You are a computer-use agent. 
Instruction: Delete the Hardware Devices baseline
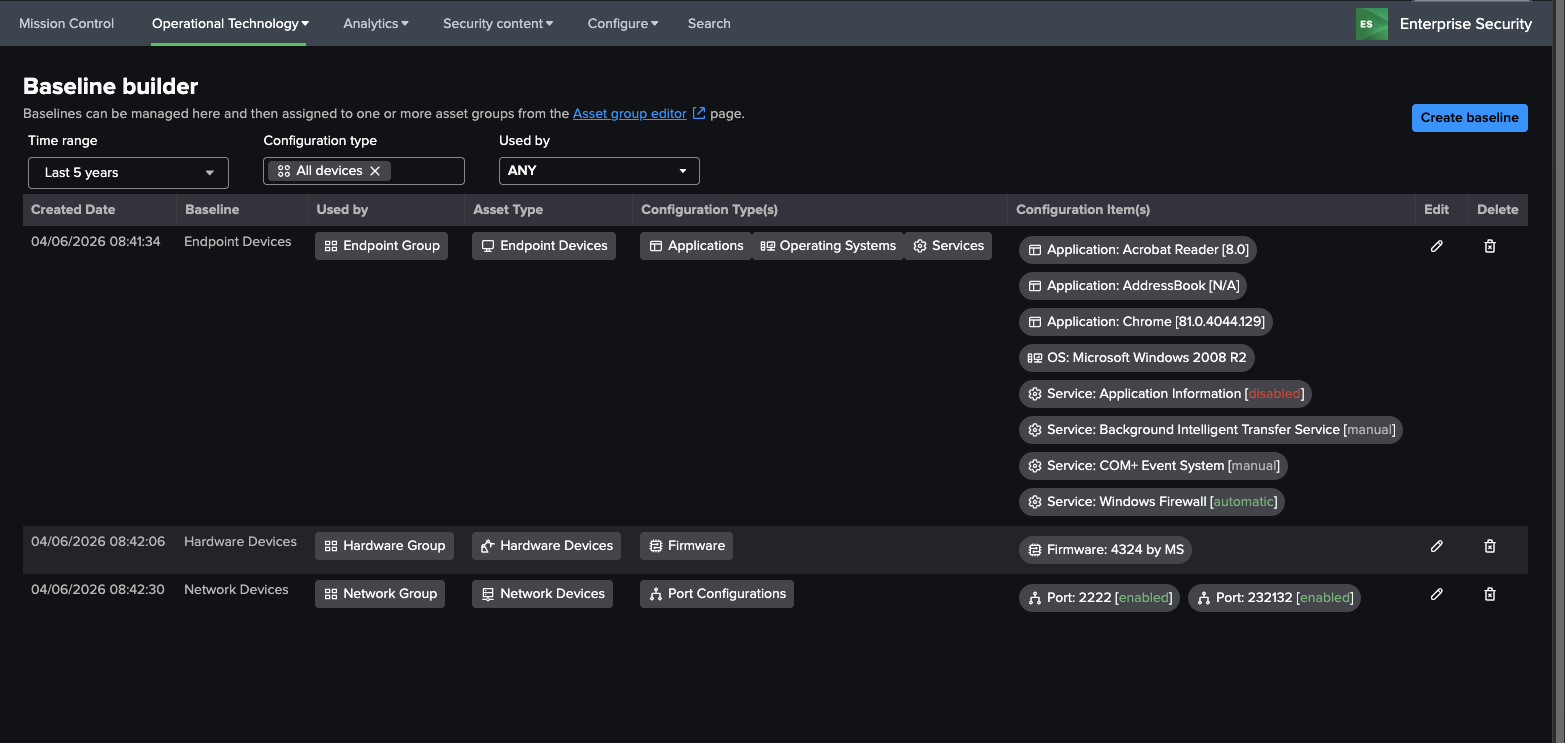point(1489,546)
